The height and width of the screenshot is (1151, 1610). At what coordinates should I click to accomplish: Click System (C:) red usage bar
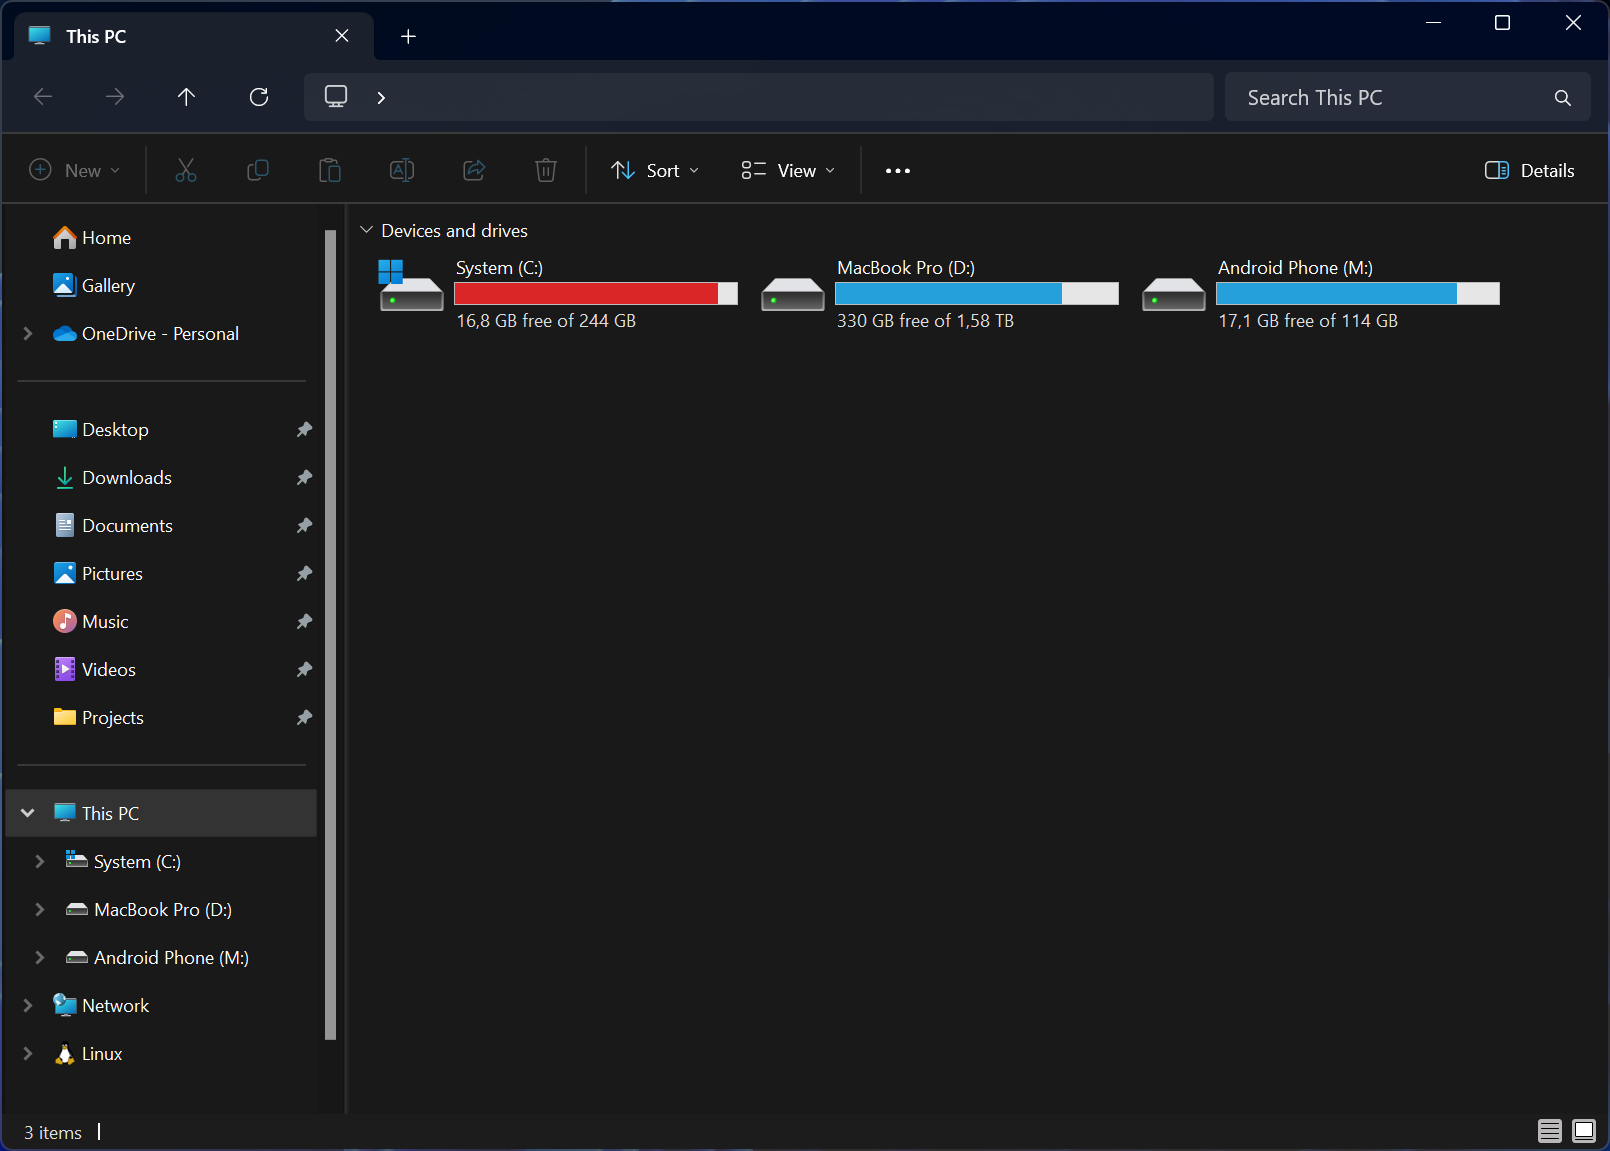click(x=596, y=293)
